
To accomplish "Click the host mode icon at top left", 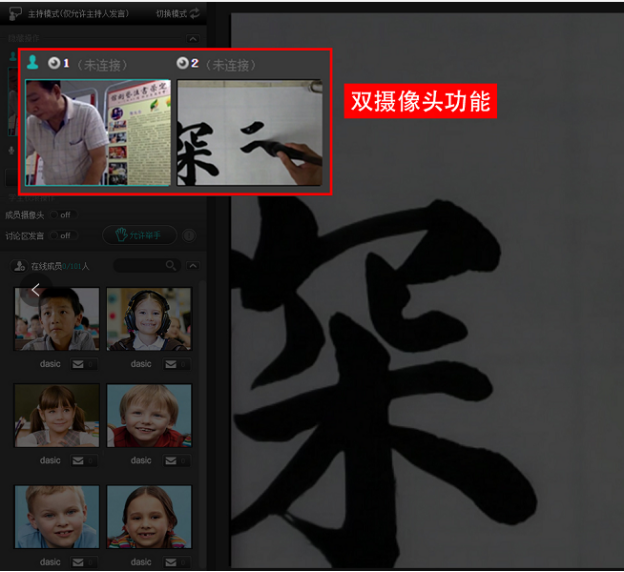I will tap(15, 13).
